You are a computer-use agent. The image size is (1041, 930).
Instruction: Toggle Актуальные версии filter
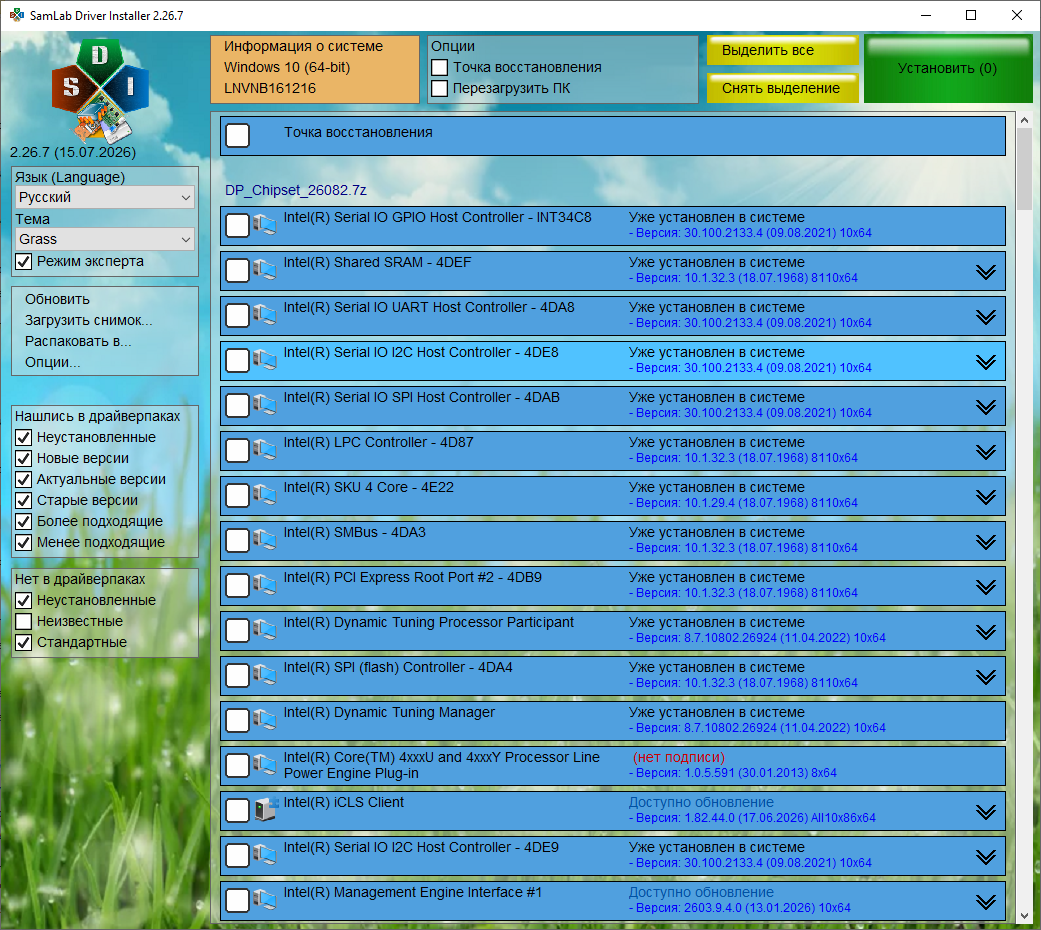pyautogui.click(x=24, y=479)
